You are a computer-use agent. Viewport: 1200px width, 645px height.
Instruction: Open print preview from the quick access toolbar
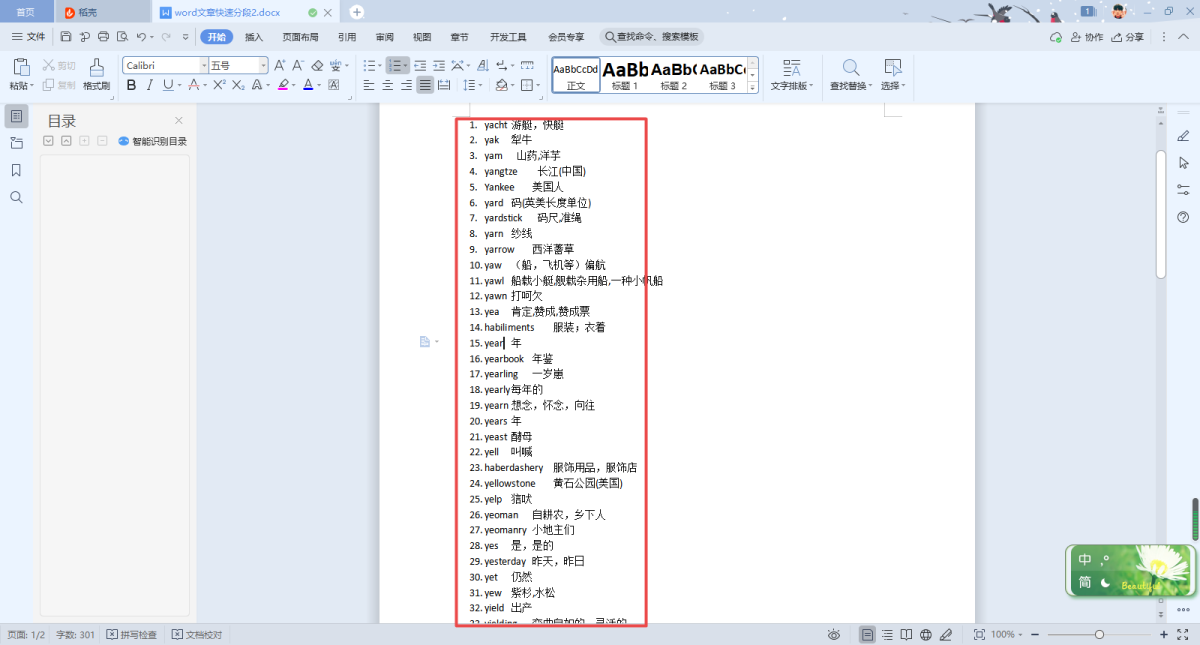point(121,37)
